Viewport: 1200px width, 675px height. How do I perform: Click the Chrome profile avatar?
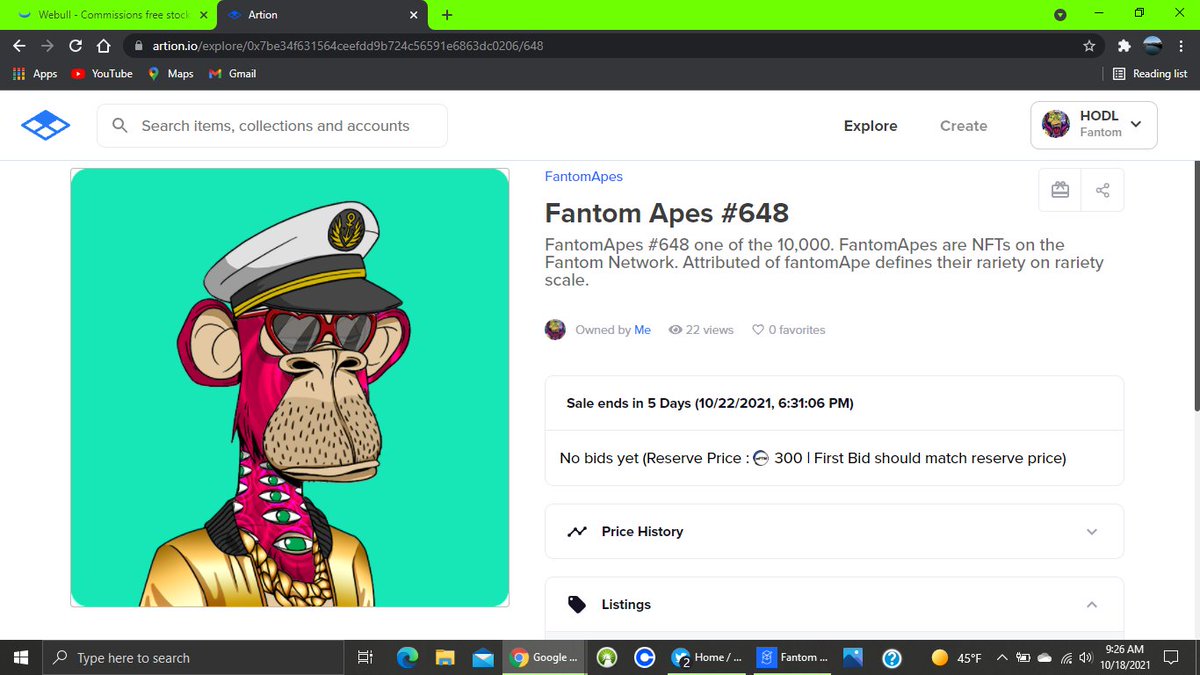click(1152, 46)
